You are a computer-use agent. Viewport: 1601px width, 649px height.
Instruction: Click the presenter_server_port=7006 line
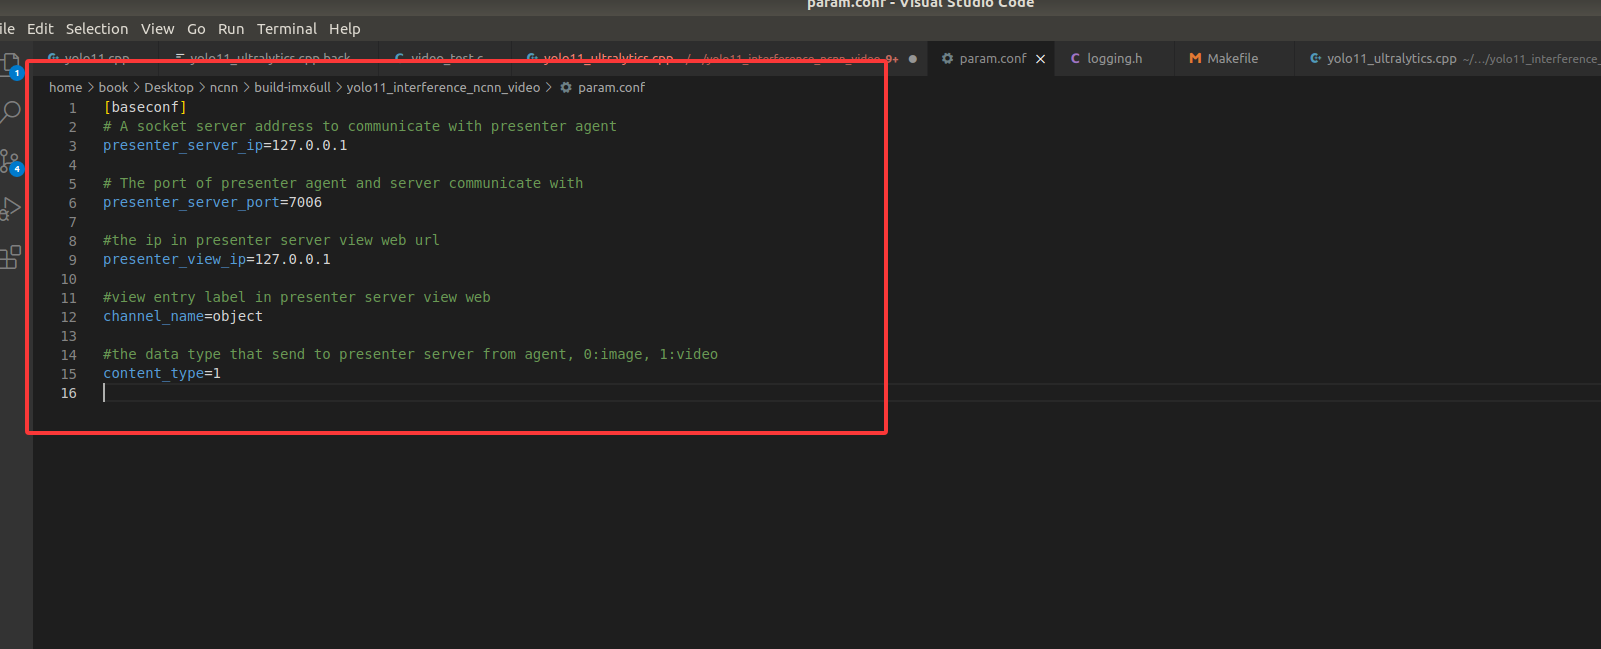coord(212,202)
